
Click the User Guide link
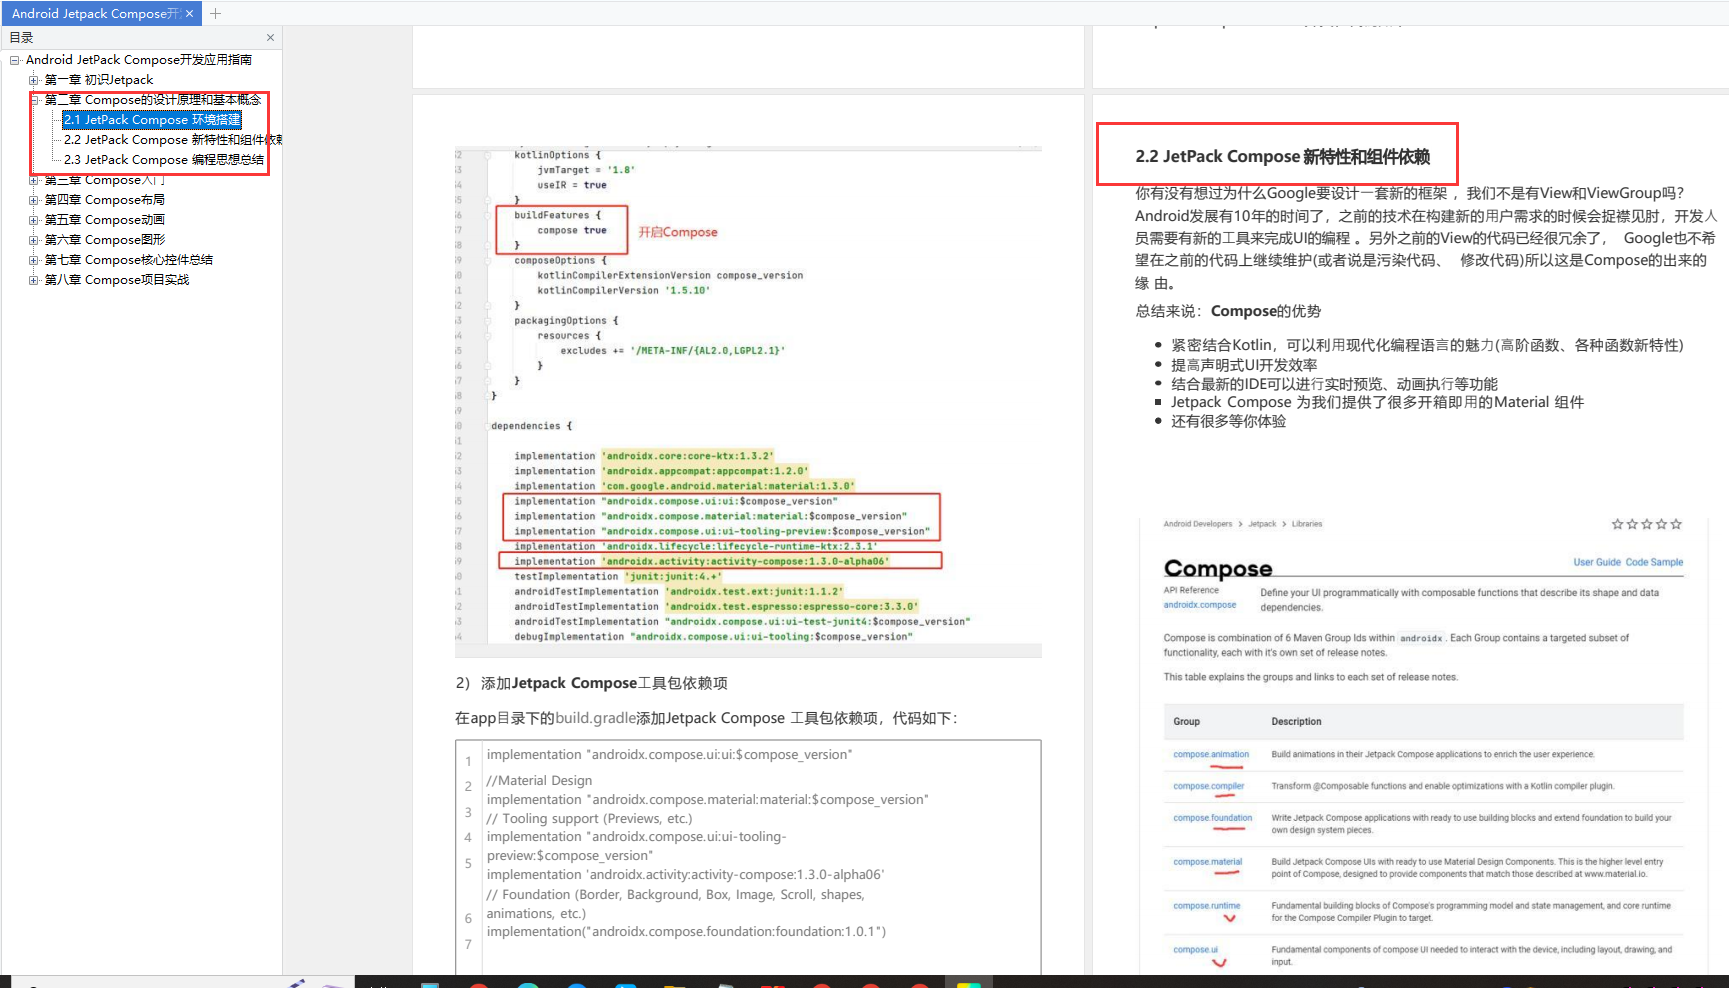click(x=1596, y=562)
